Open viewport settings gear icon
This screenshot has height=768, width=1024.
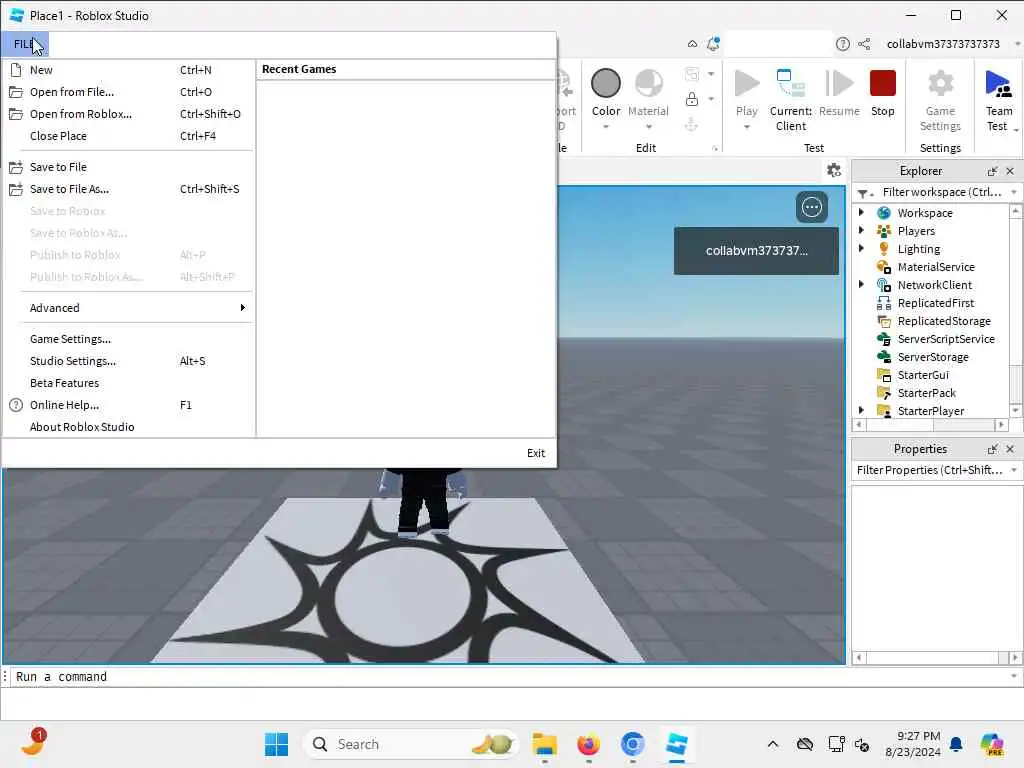[833, 170]
